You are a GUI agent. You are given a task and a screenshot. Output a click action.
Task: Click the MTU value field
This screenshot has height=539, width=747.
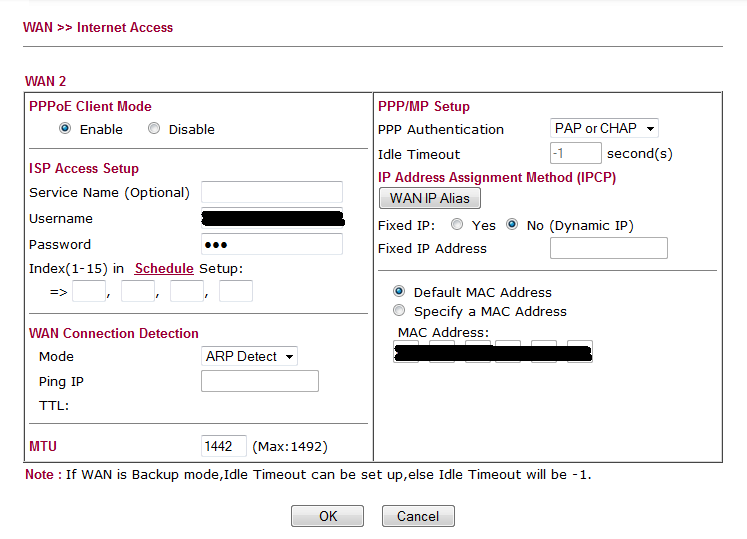point(223,446)
